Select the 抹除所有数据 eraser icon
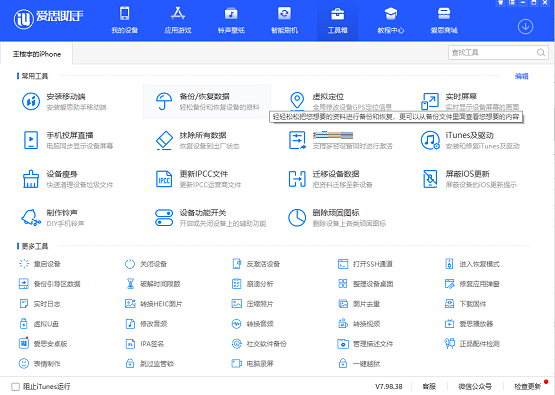The width and height of the screenshot is (555, 395). point(164,140)
